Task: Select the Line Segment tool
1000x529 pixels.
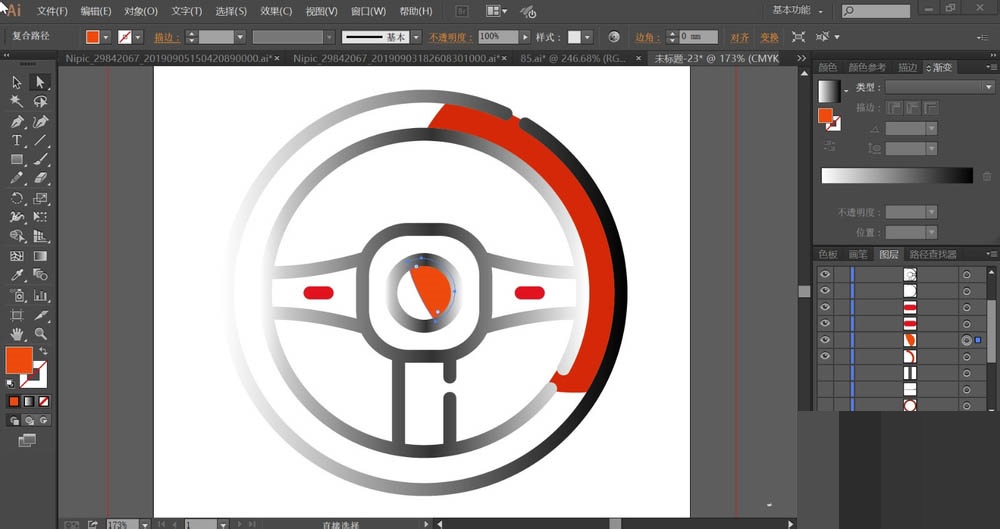Action: 40,140
